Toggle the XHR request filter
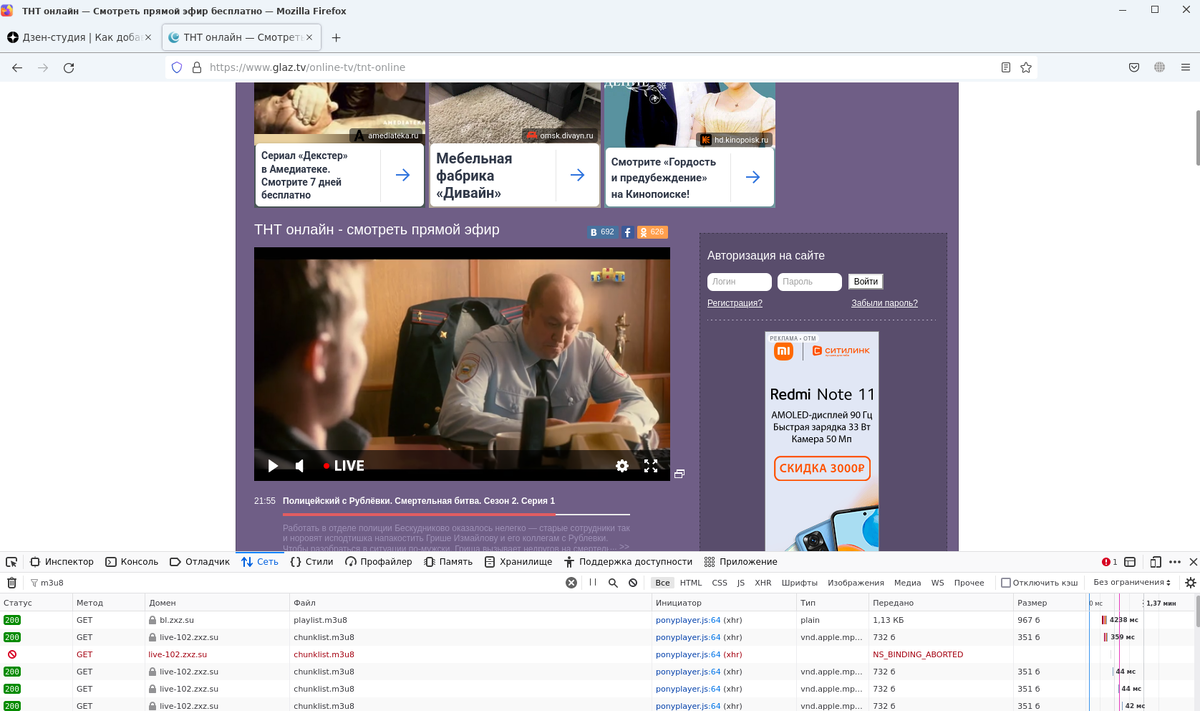The width and height of the screenshot is (1200, 711). coord(763,582)
